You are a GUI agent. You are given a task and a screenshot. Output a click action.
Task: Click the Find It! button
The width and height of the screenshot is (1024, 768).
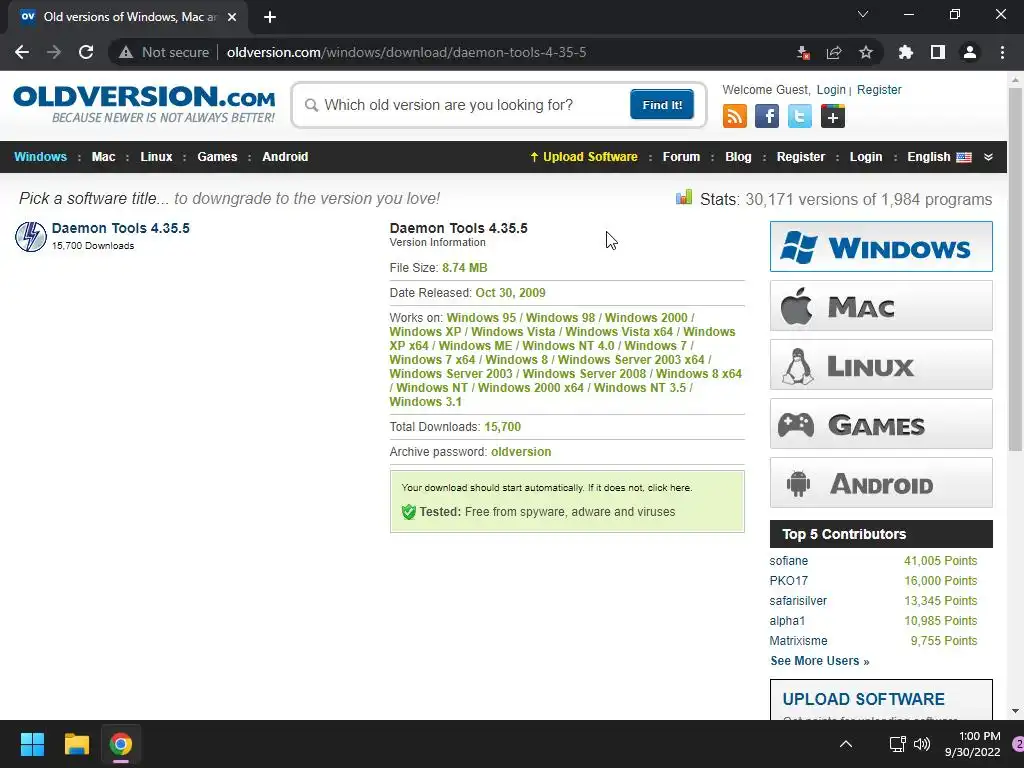(x=662, y=104)
